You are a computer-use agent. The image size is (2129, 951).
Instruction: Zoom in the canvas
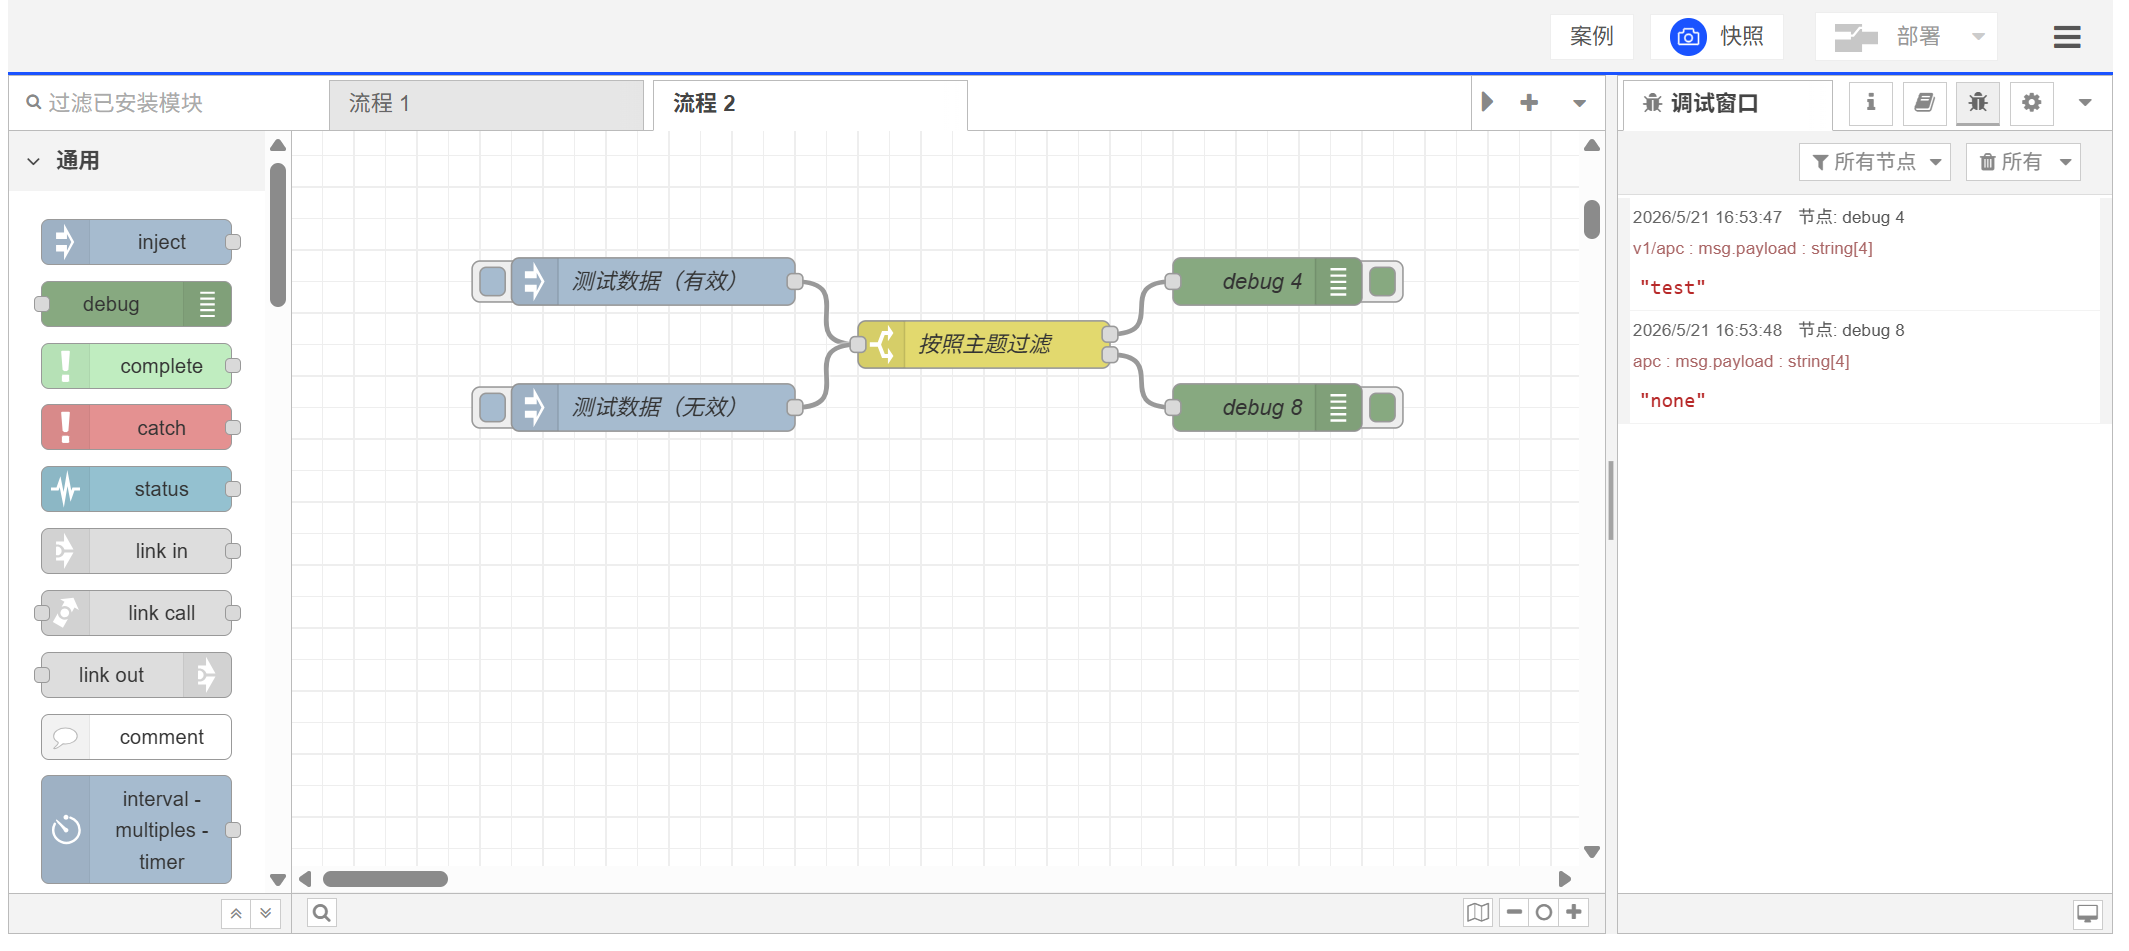[x=1574, y=913]
